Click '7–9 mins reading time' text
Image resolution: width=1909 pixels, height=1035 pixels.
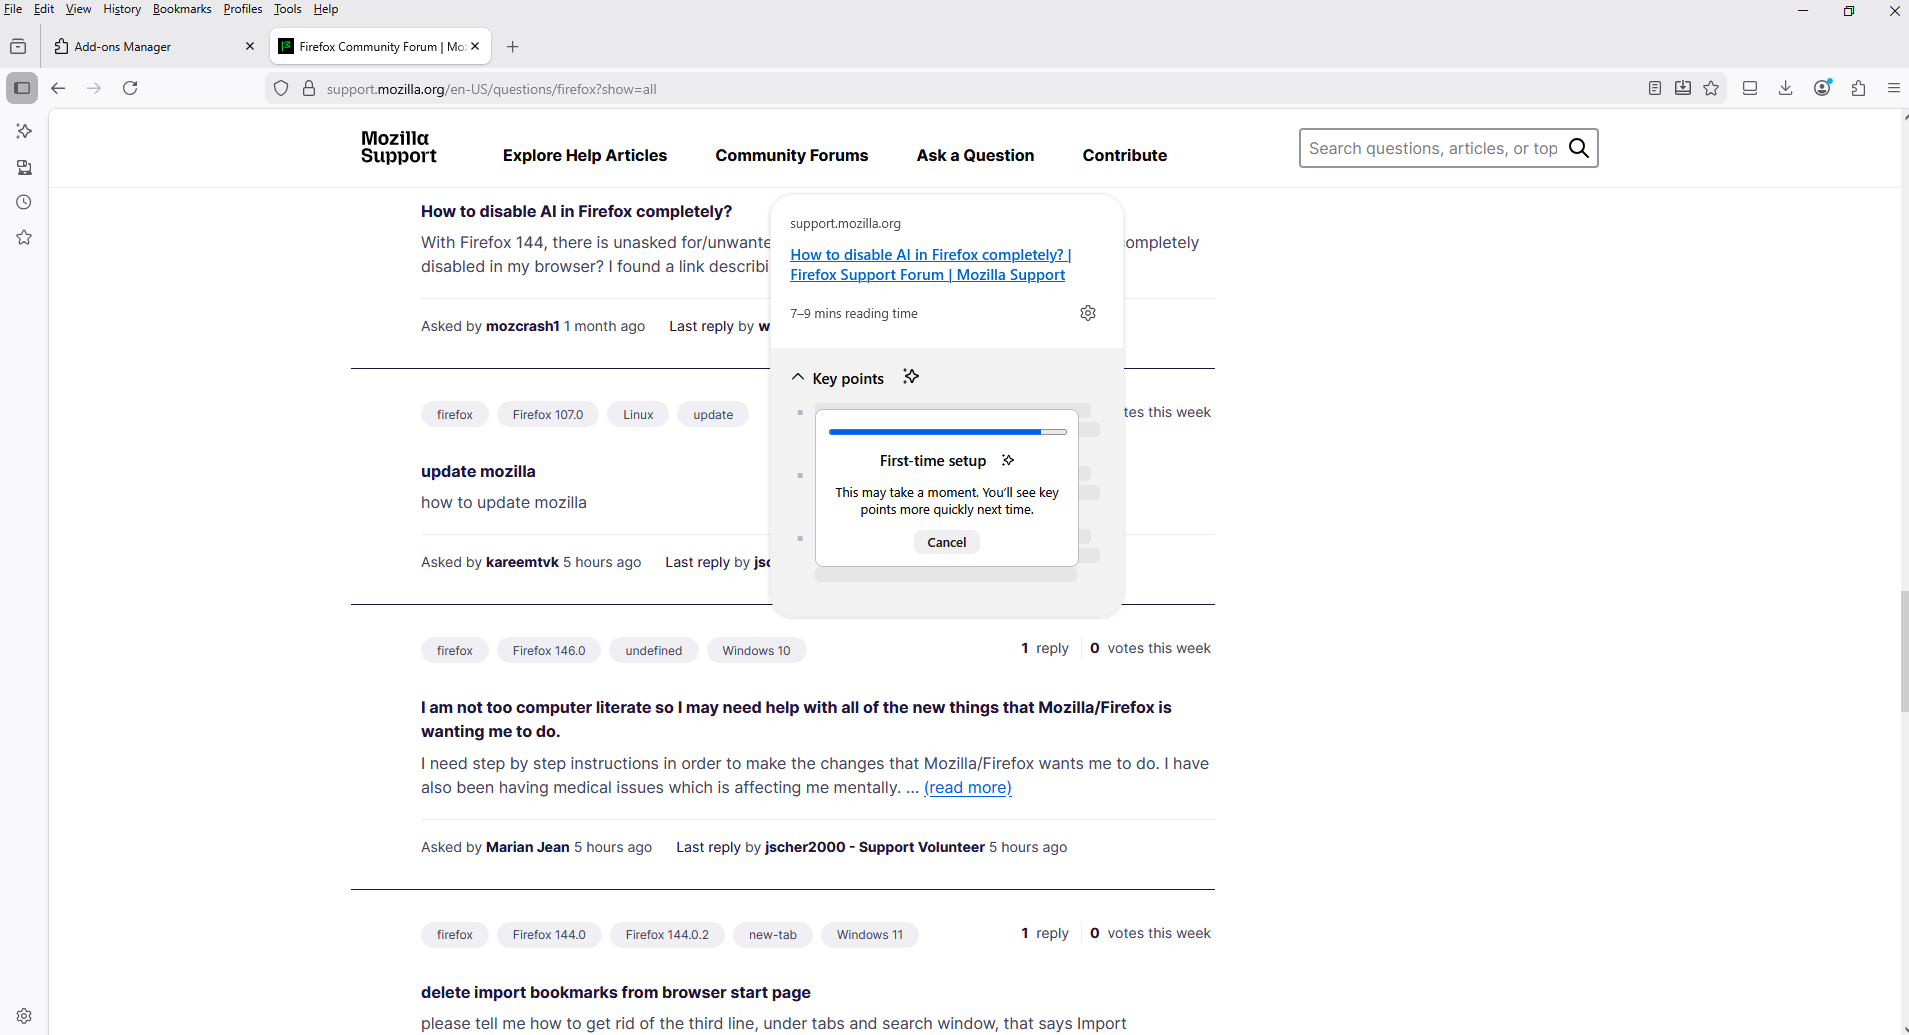(854, 314)
